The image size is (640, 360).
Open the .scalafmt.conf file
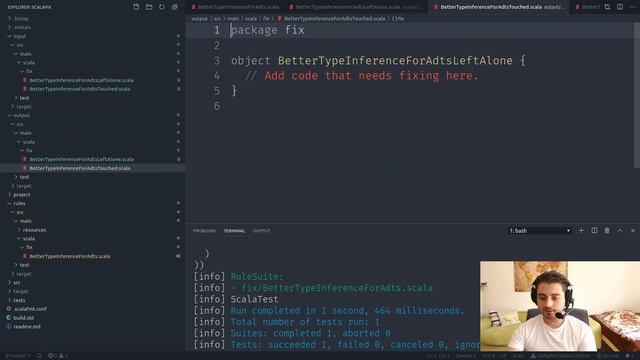click(30, 309)
